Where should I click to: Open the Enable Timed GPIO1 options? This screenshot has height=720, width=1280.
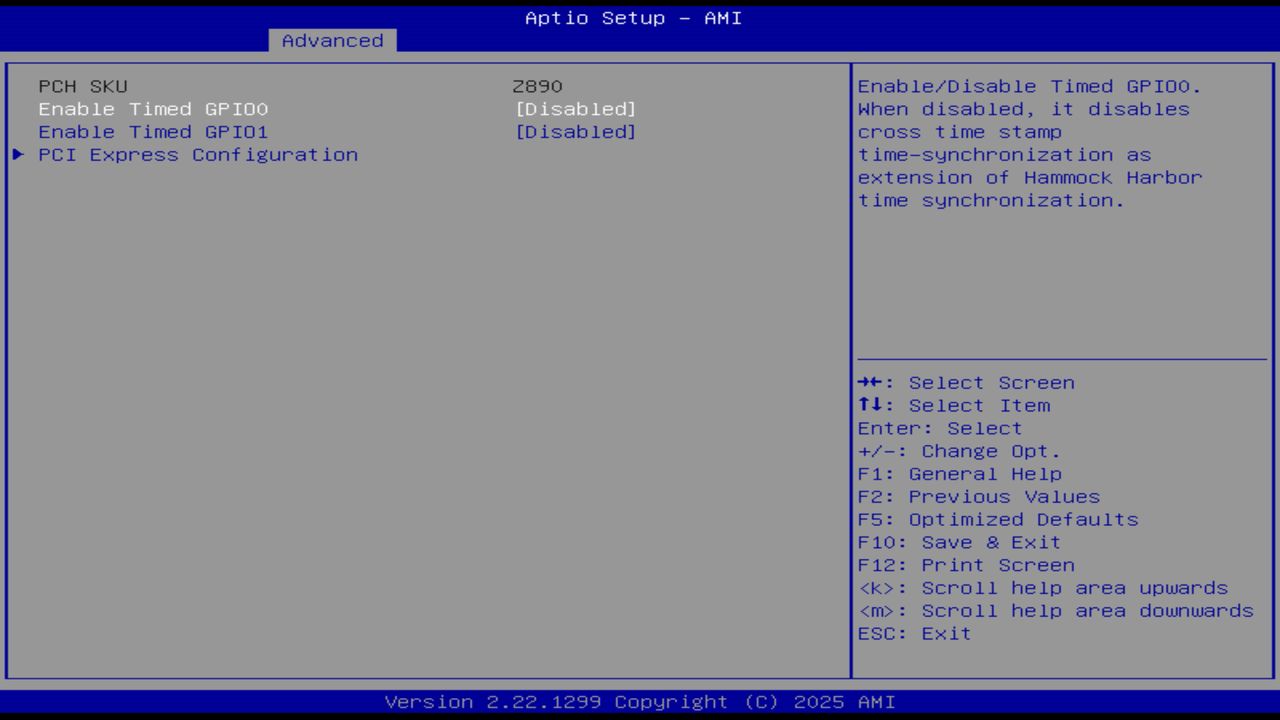click(577, 131)
